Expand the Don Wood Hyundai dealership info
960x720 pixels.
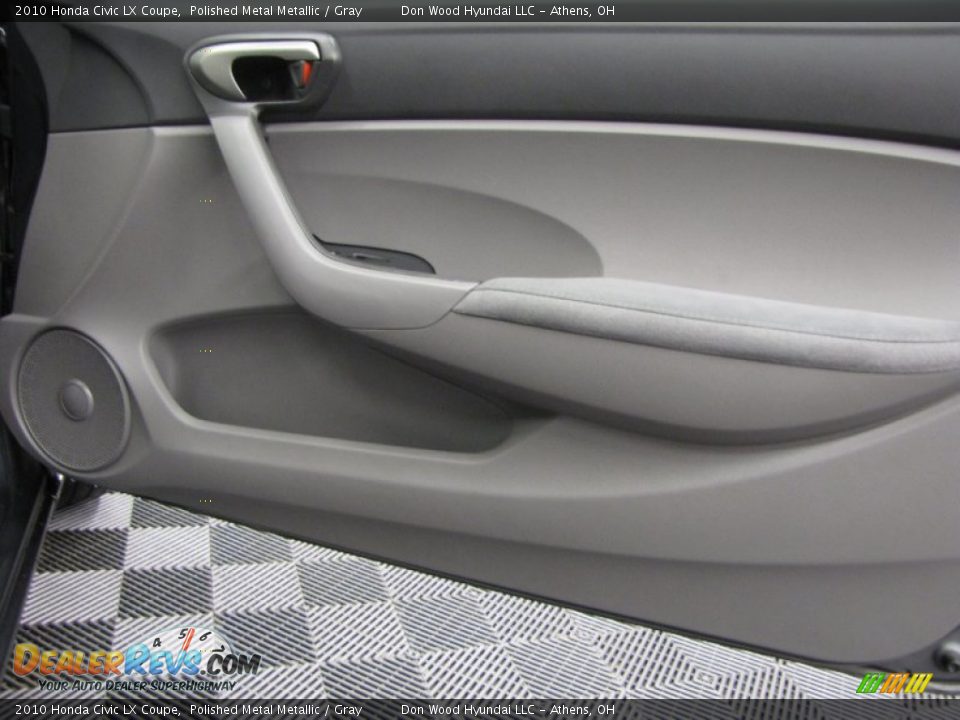[x=505, y=11]
